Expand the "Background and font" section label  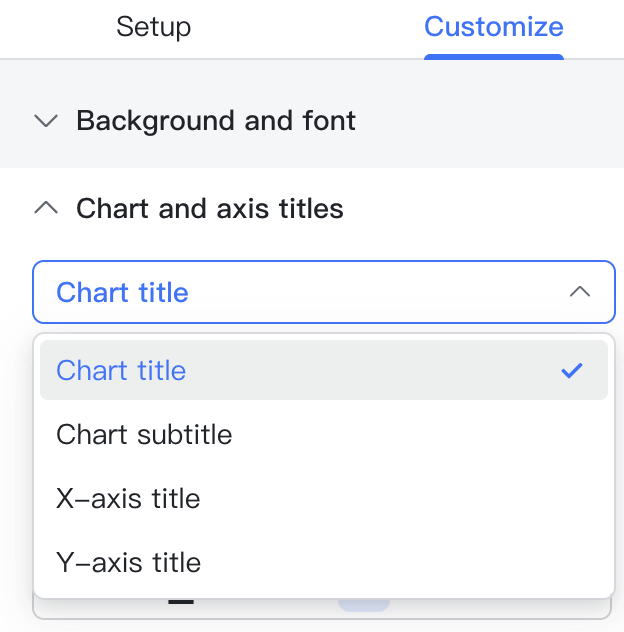pos(215,122)
